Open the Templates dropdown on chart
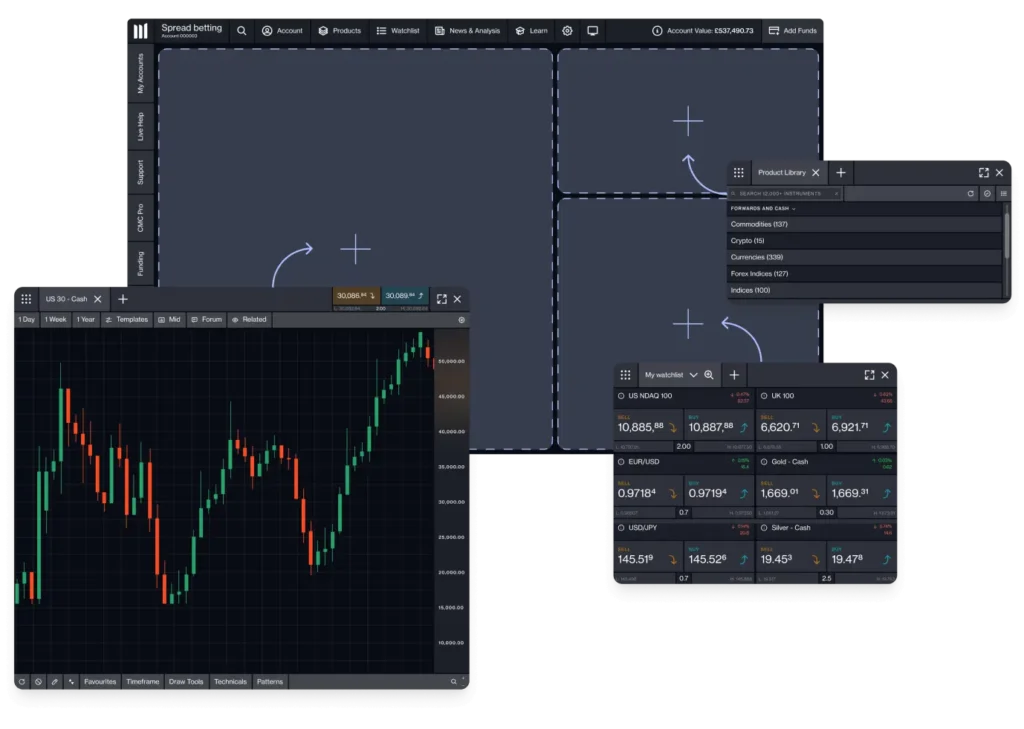The image size is (1024, 729). (x=127, y=319)
